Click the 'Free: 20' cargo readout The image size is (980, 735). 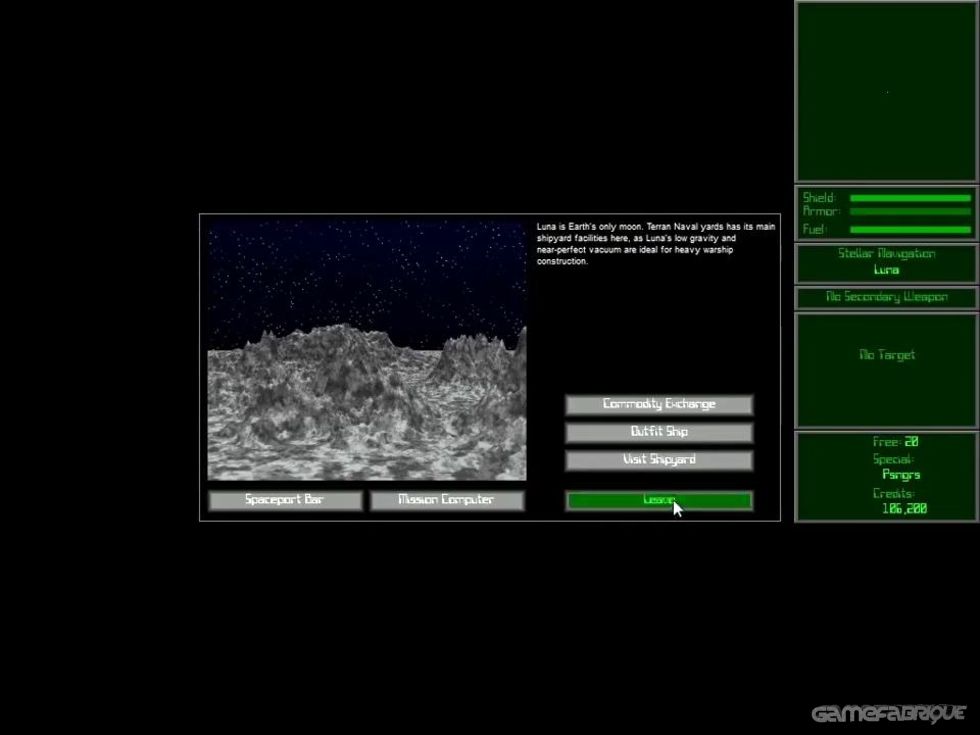click(895, 442)
